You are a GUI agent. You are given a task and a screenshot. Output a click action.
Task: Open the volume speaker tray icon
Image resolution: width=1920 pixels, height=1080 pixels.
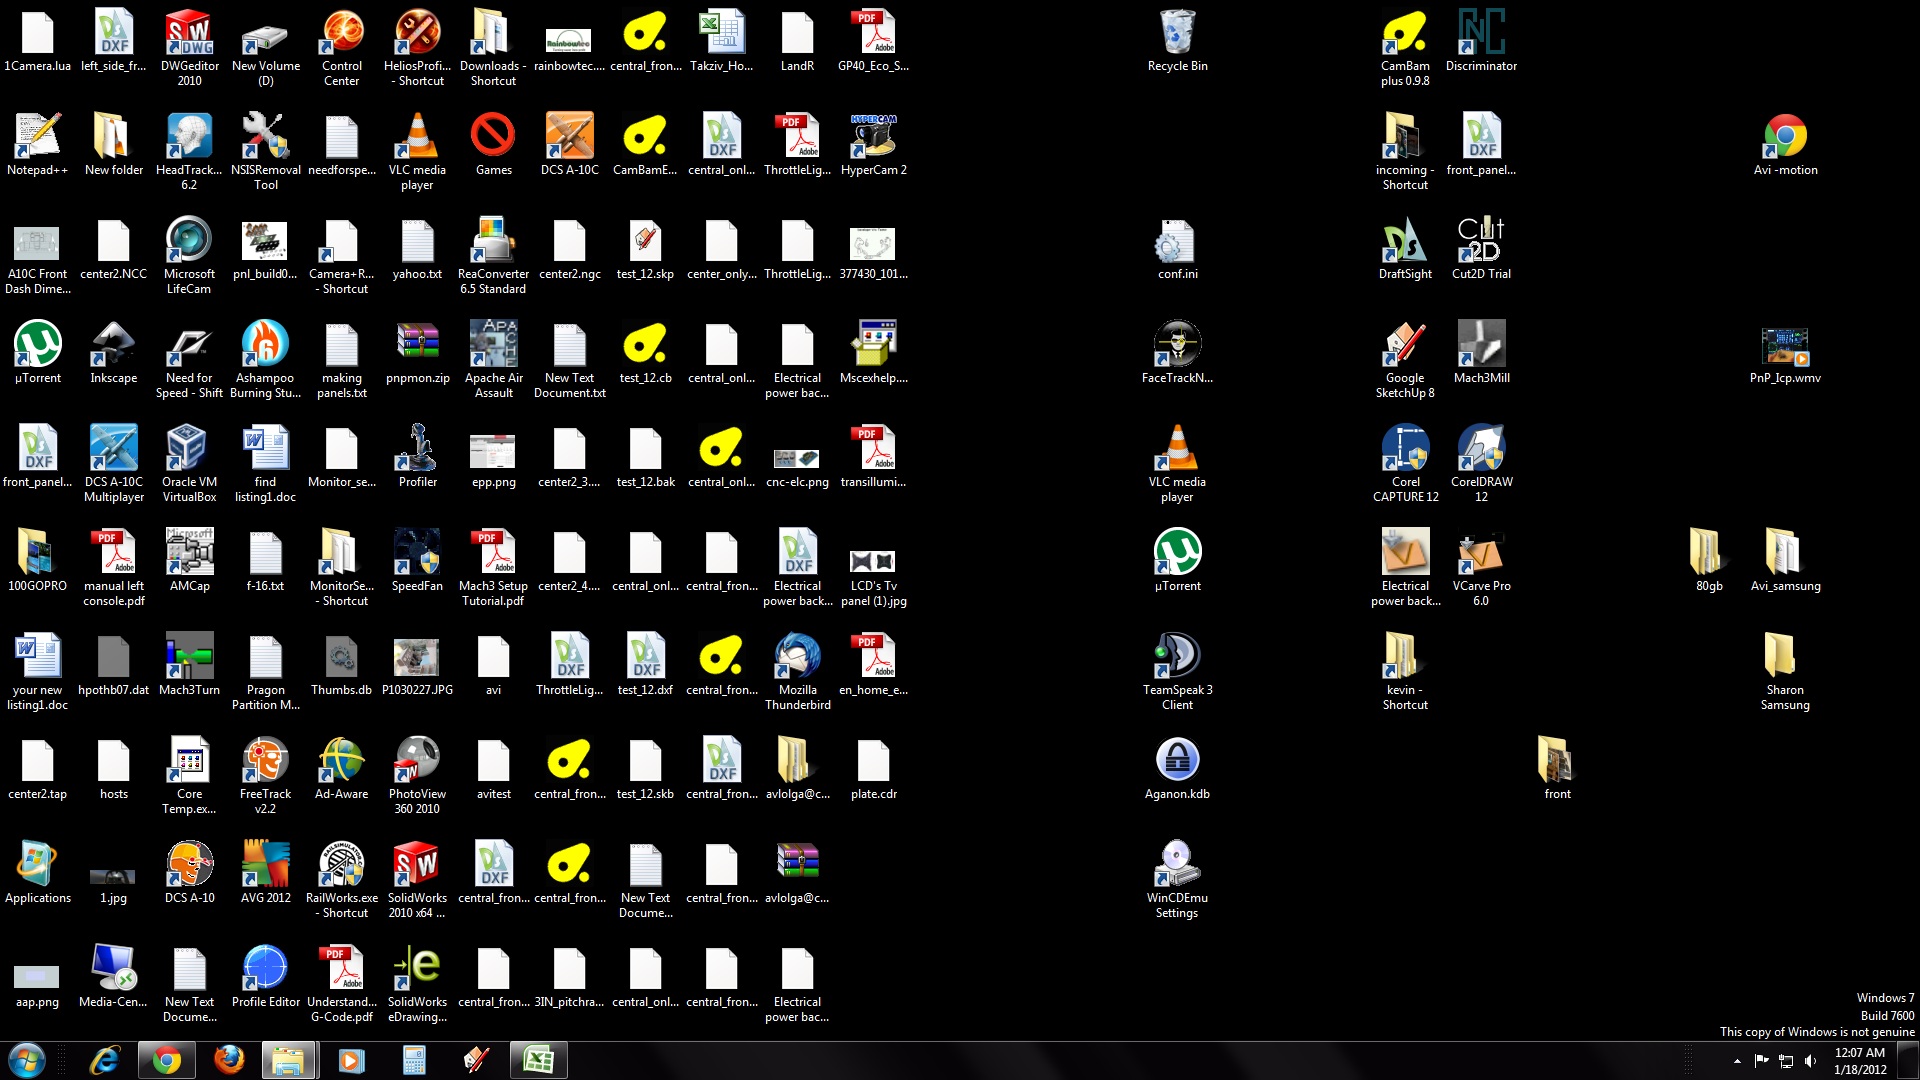click(x=1810, y=1061)
